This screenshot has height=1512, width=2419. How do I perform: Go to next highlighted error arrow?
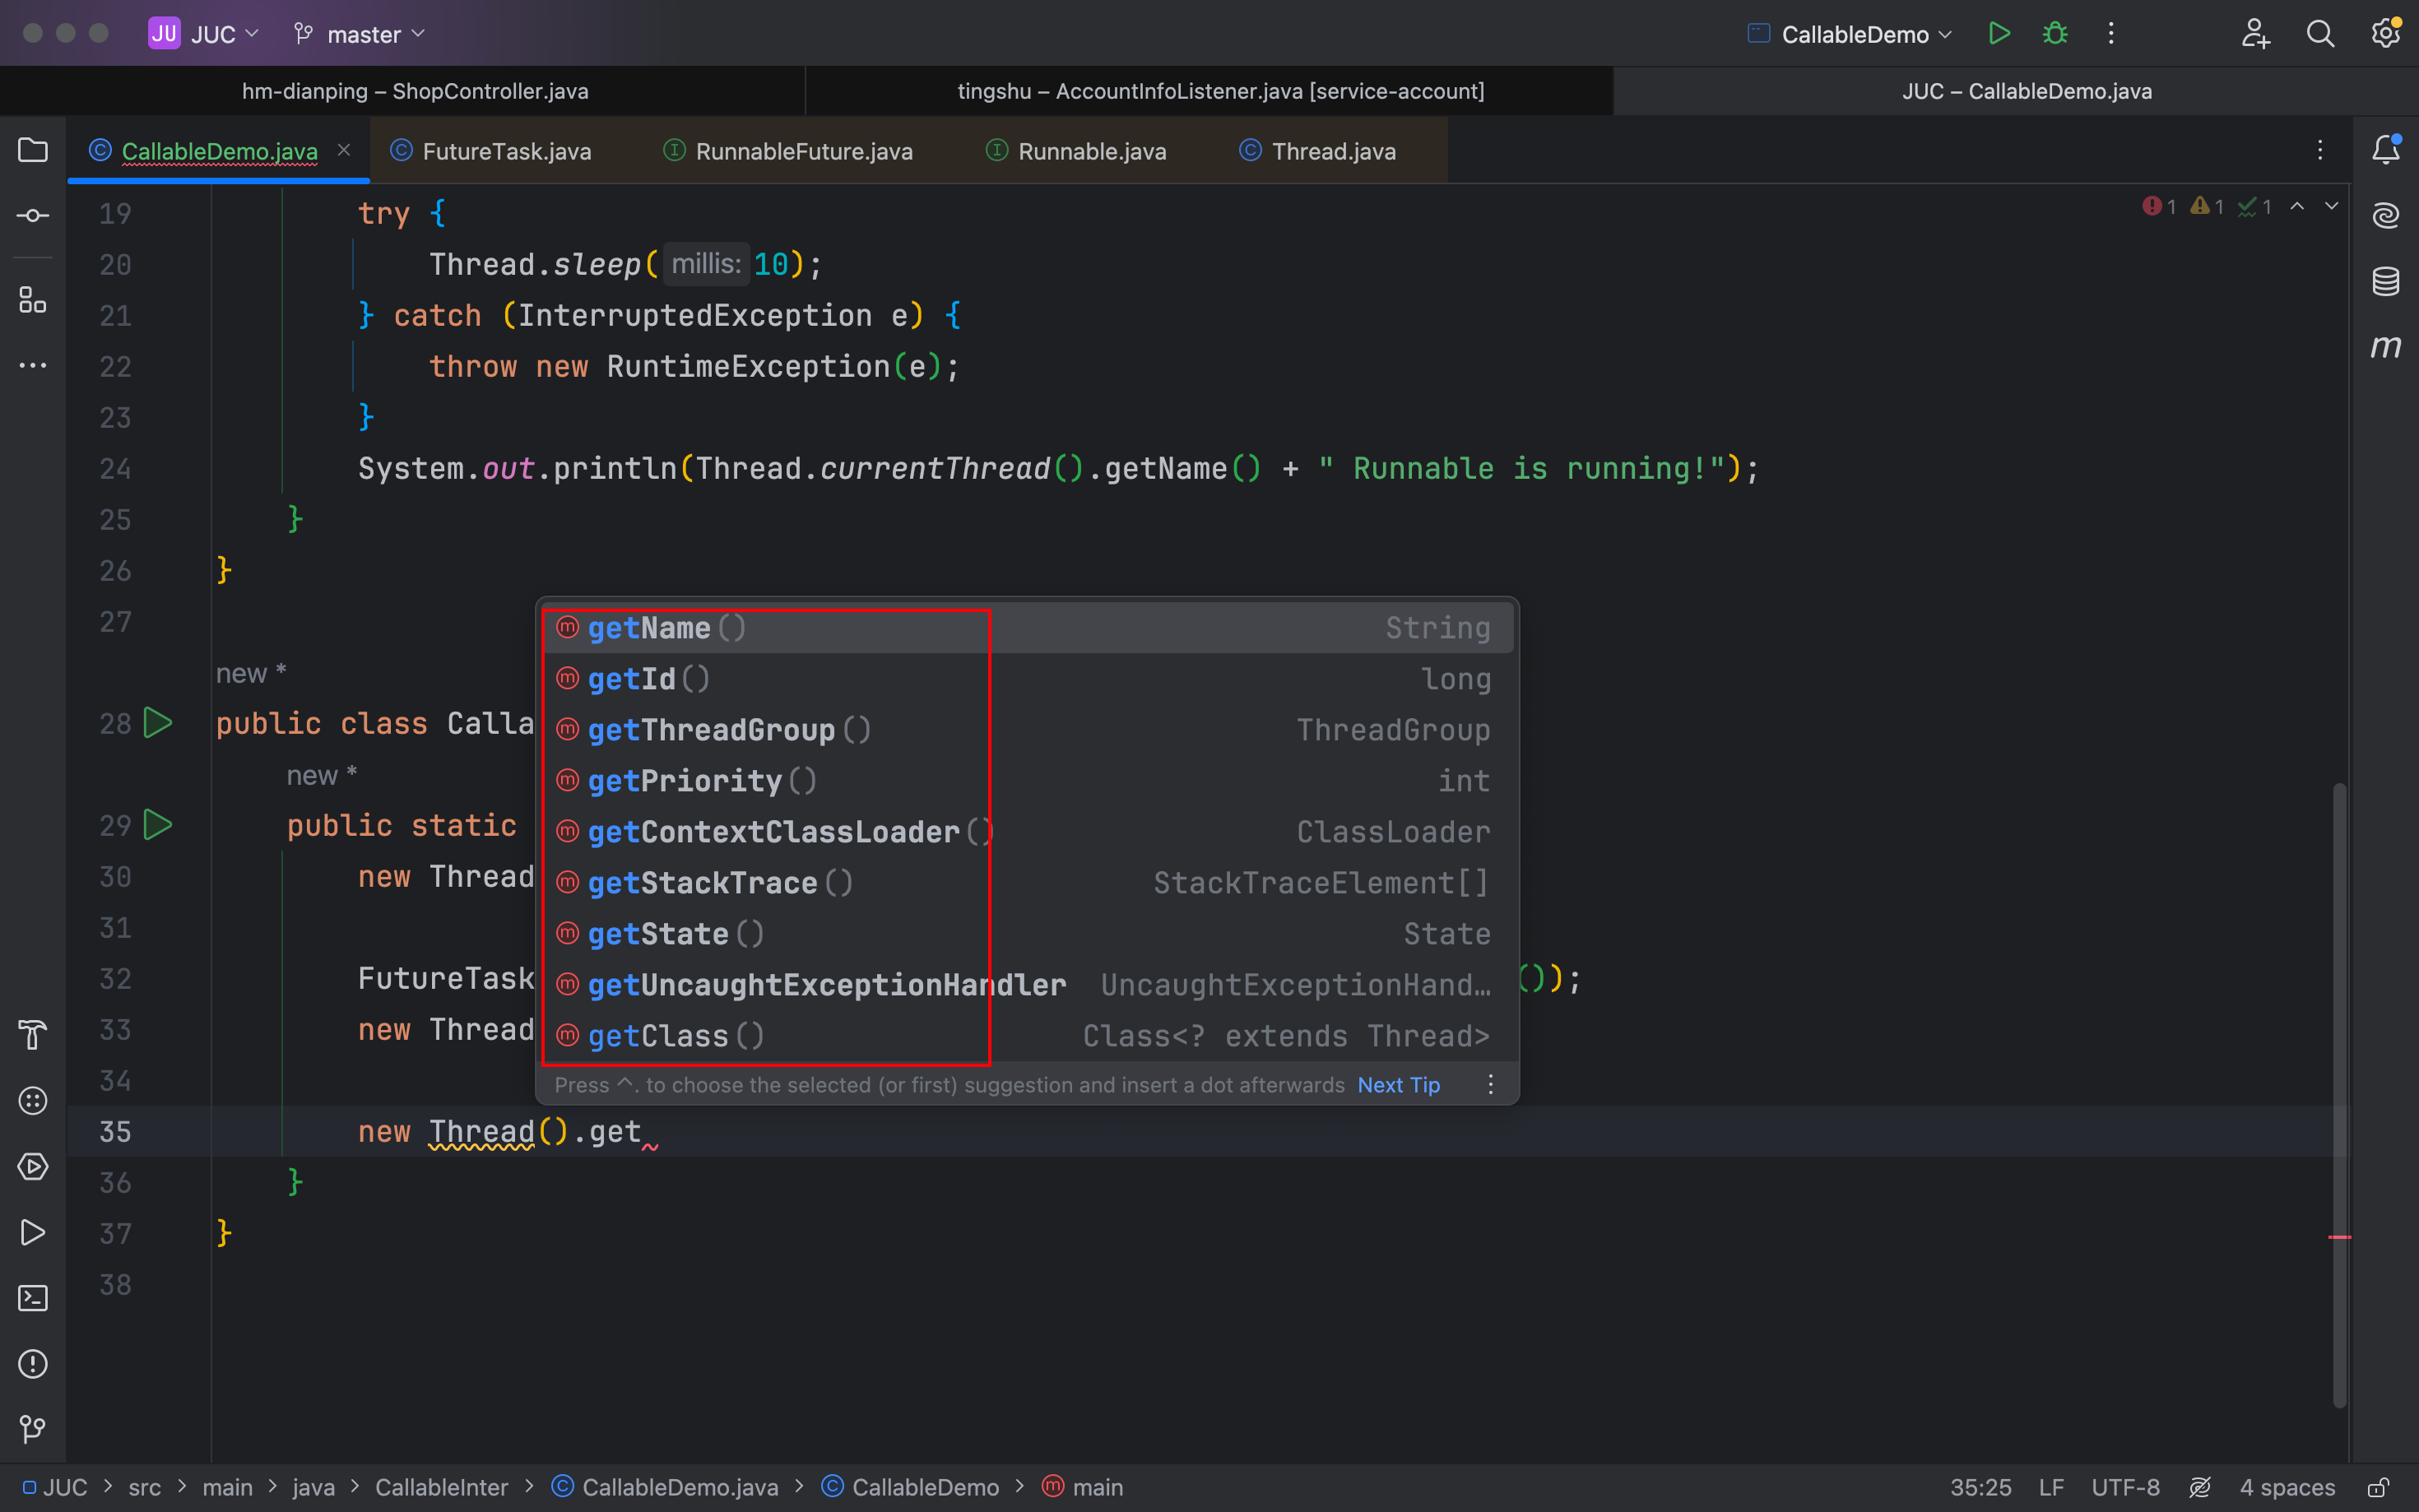click(x=2331, y=206)
